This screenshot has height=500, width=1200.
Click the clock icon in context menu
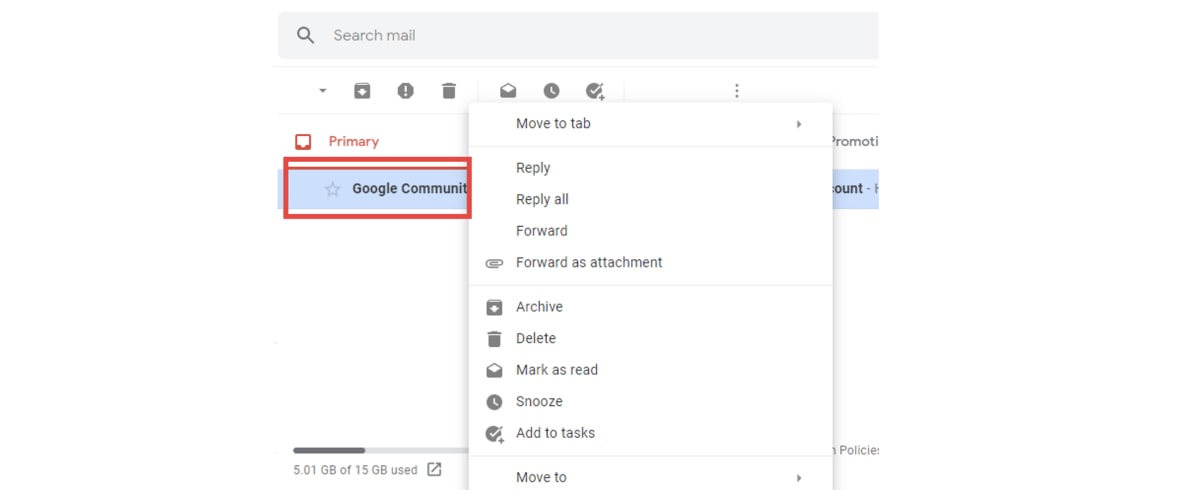coord(494,402)
